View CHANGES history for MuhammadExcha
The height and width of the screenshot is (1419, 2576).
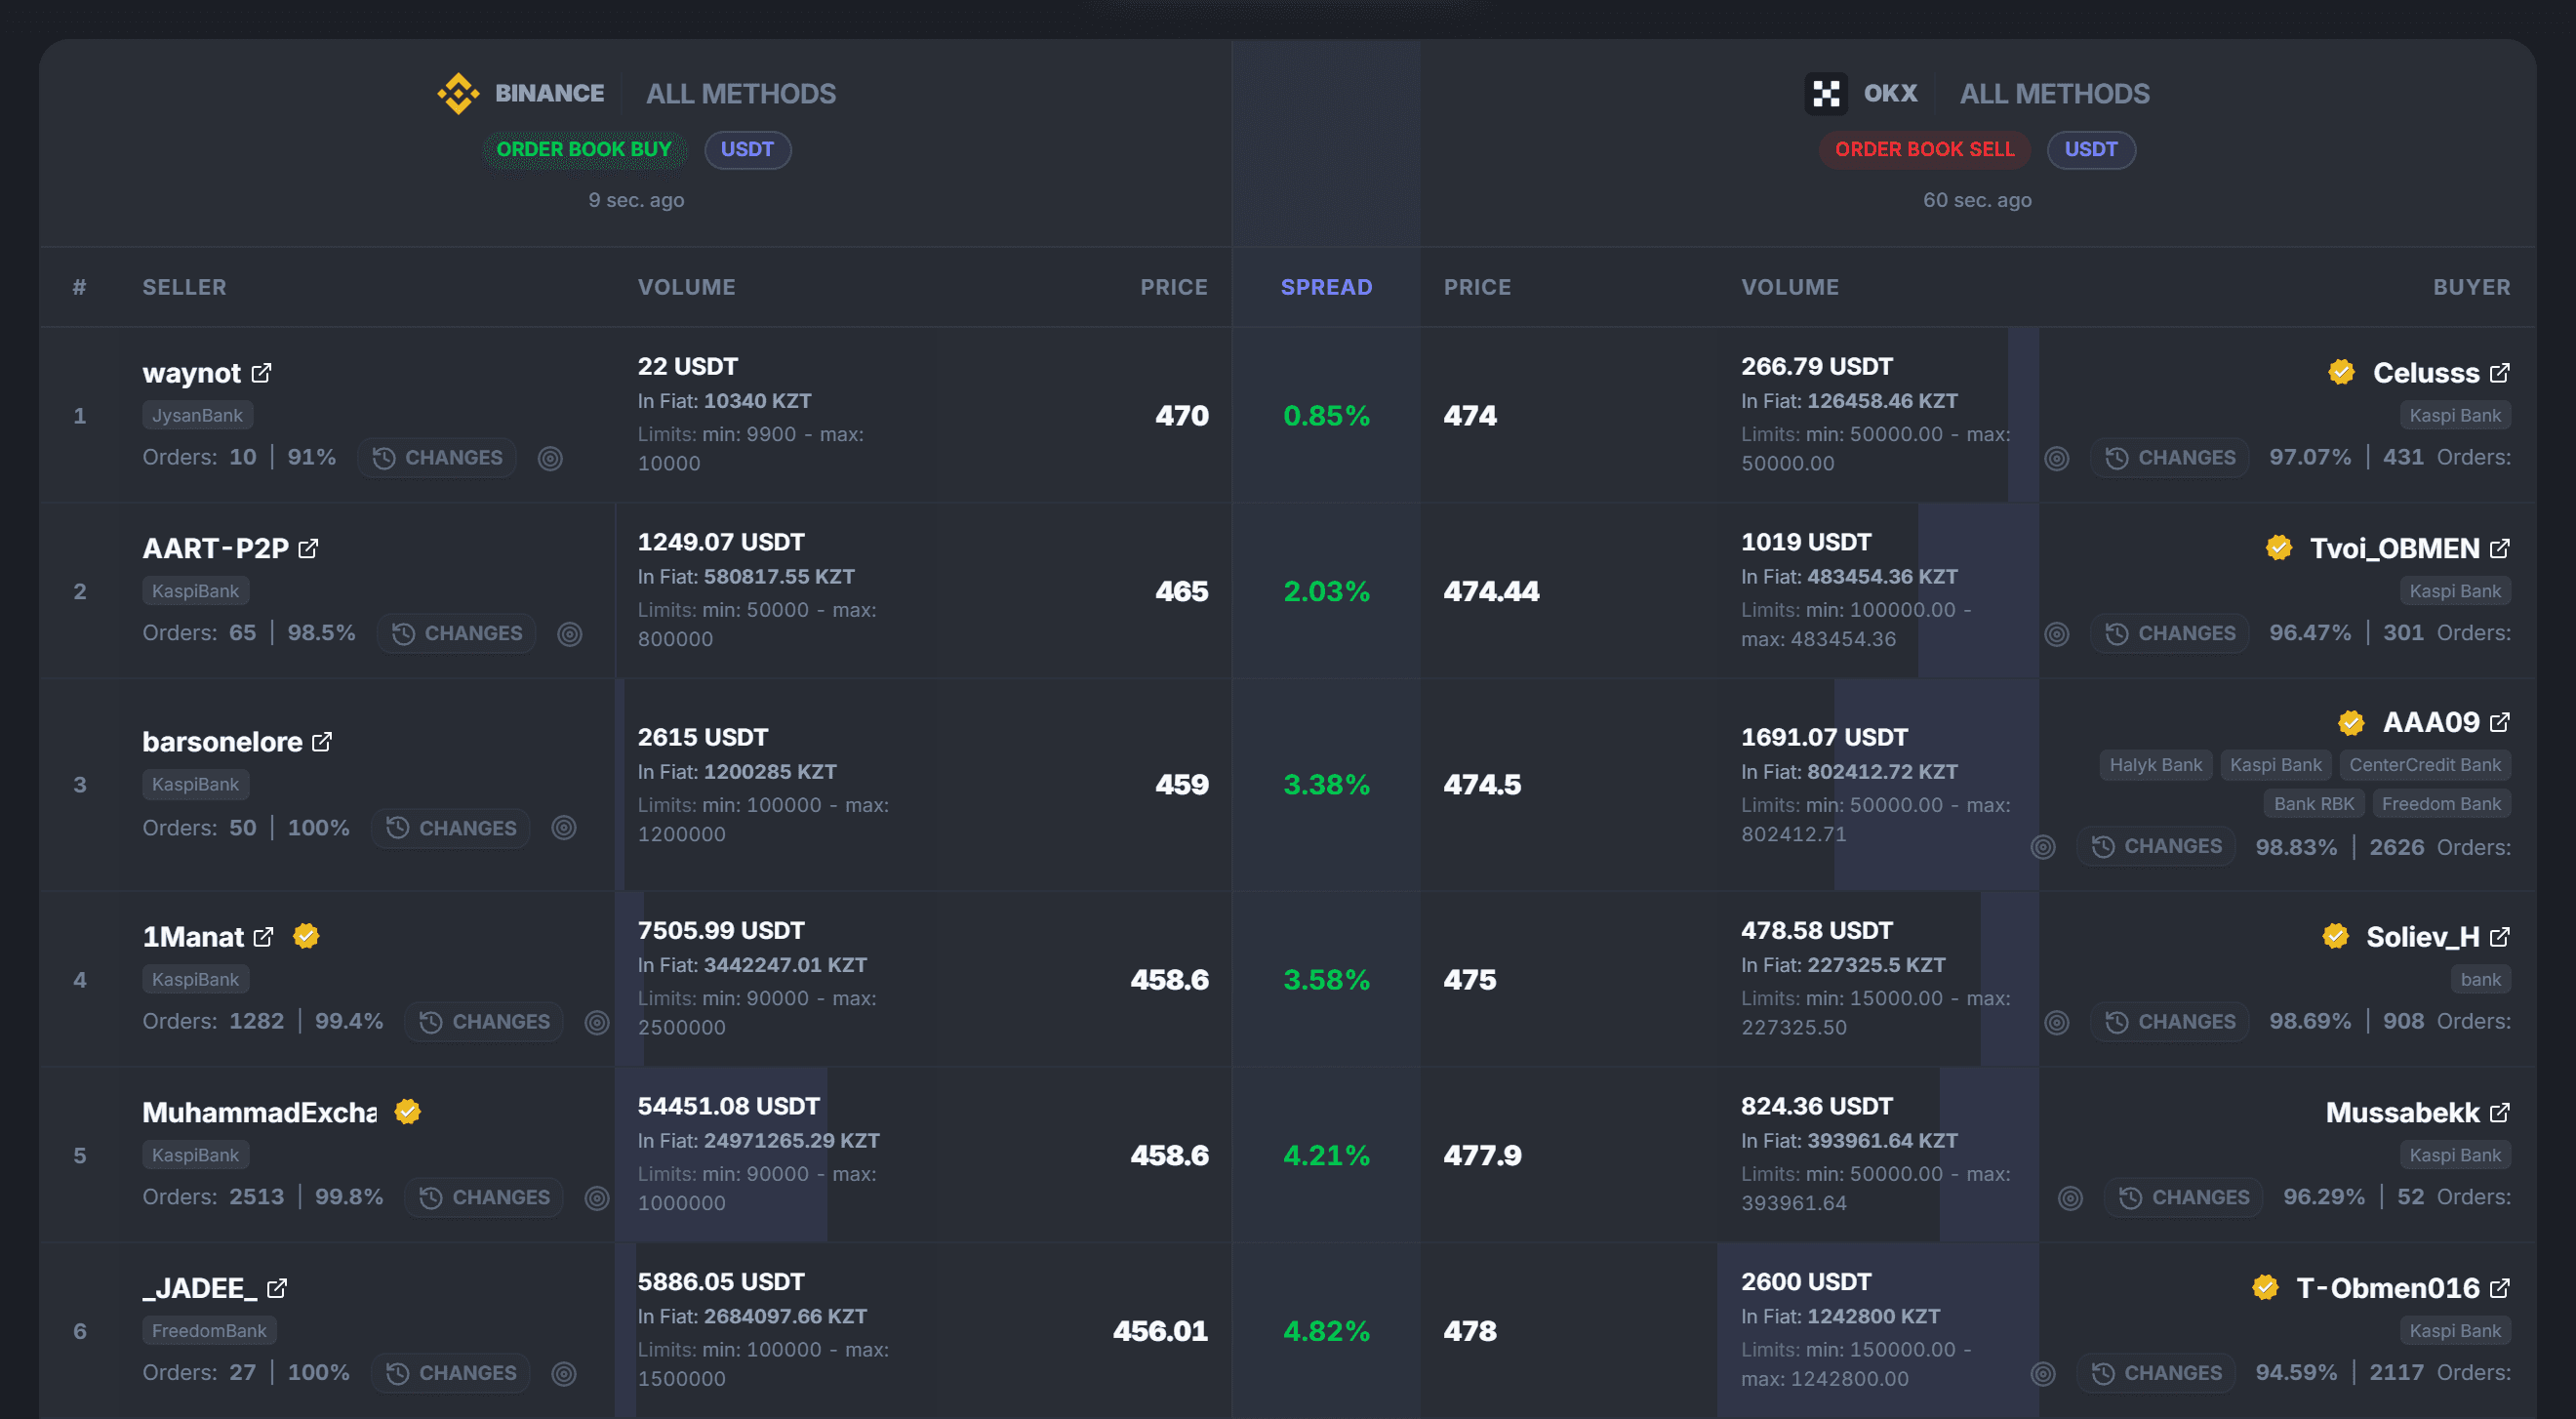484,1198
